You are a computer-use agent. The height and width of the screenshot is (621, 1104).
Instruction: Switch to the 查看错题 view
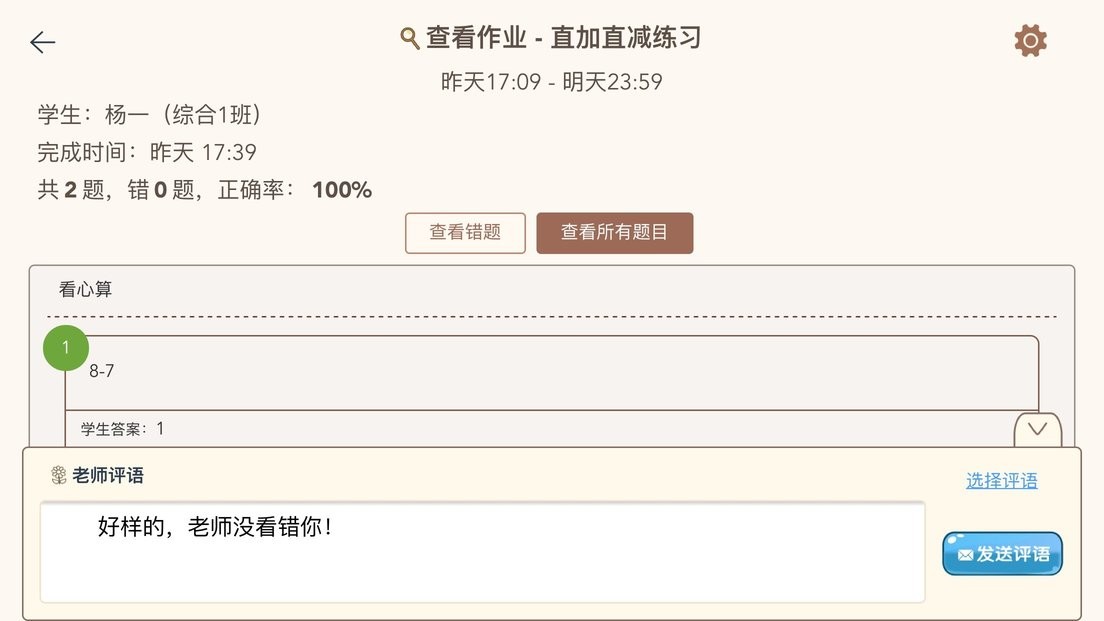click(464, 232)
